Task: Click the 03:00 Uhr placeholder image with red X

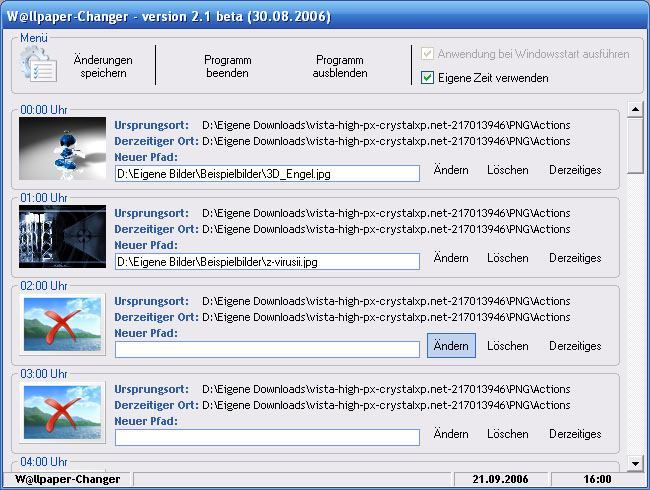Action: click(x=63, y=412)
